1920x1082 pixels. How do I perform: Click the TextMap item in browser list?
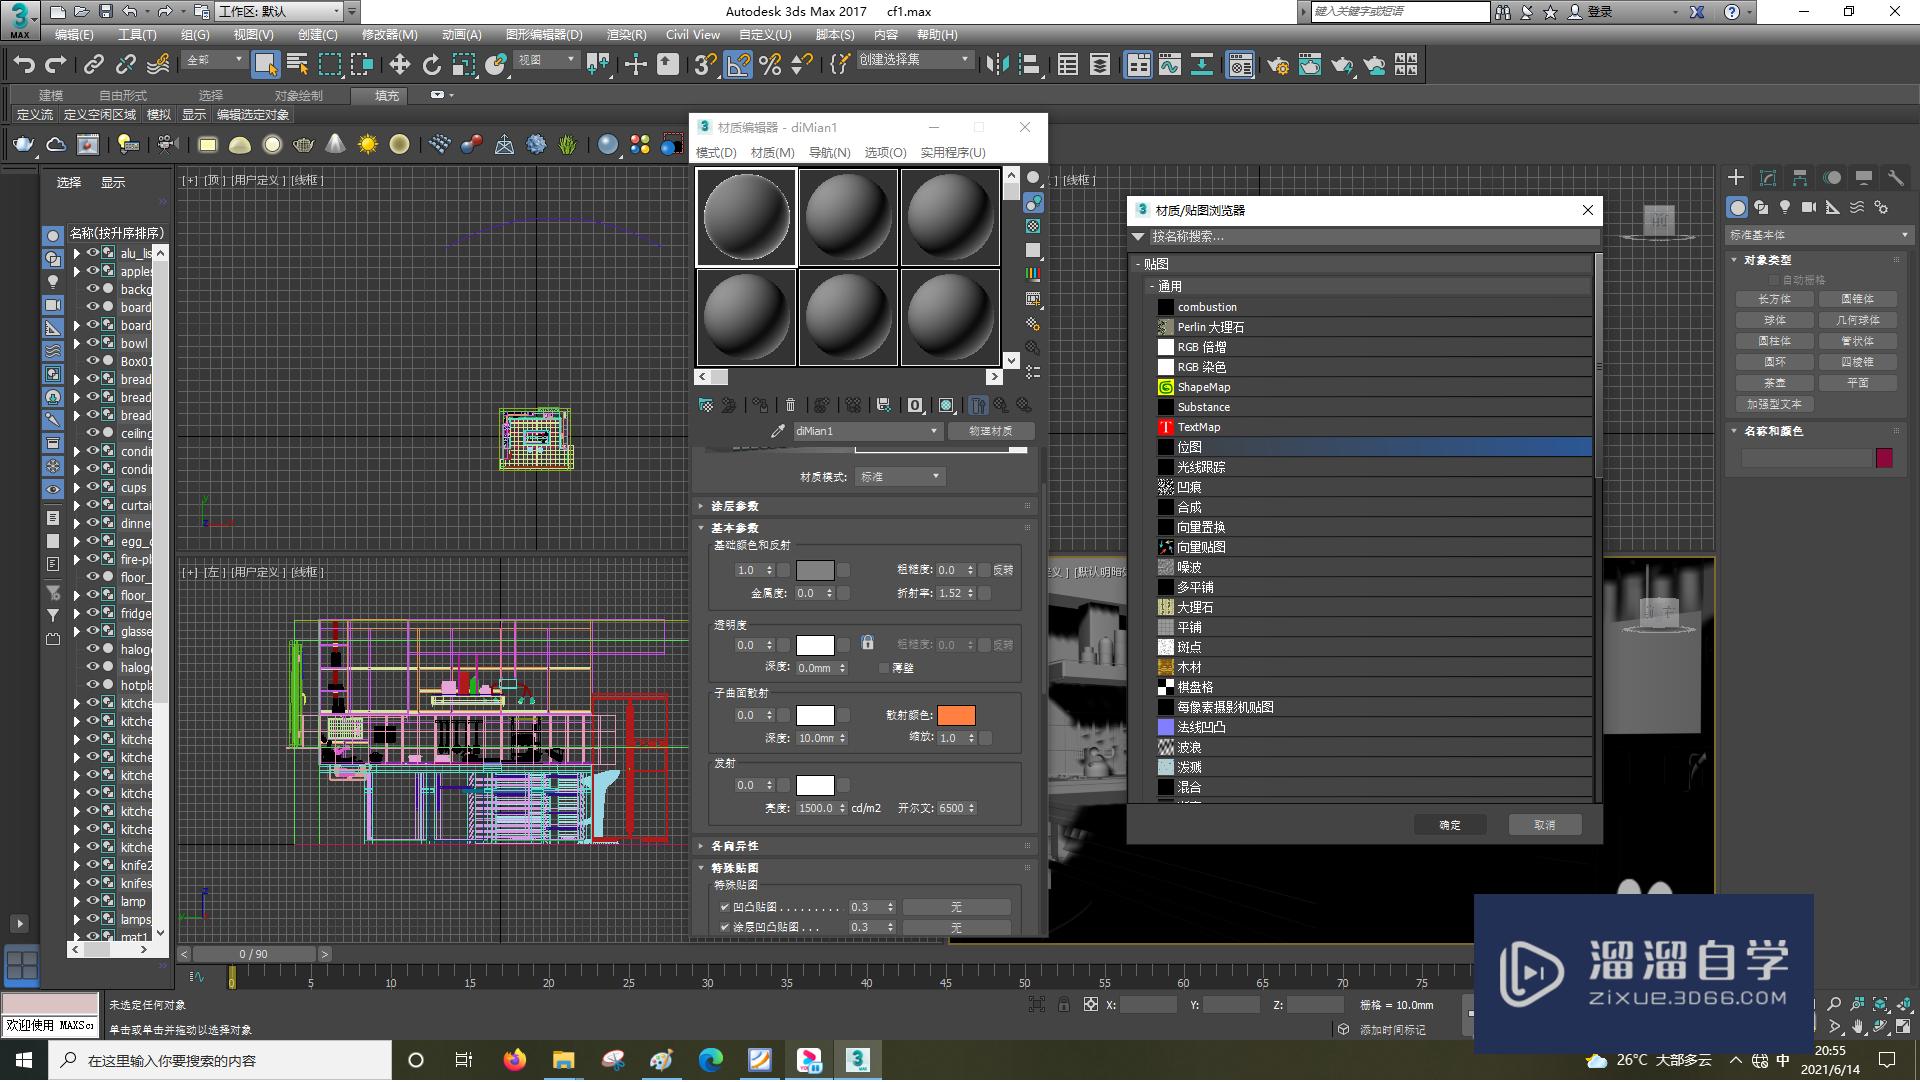point(1197,426)
